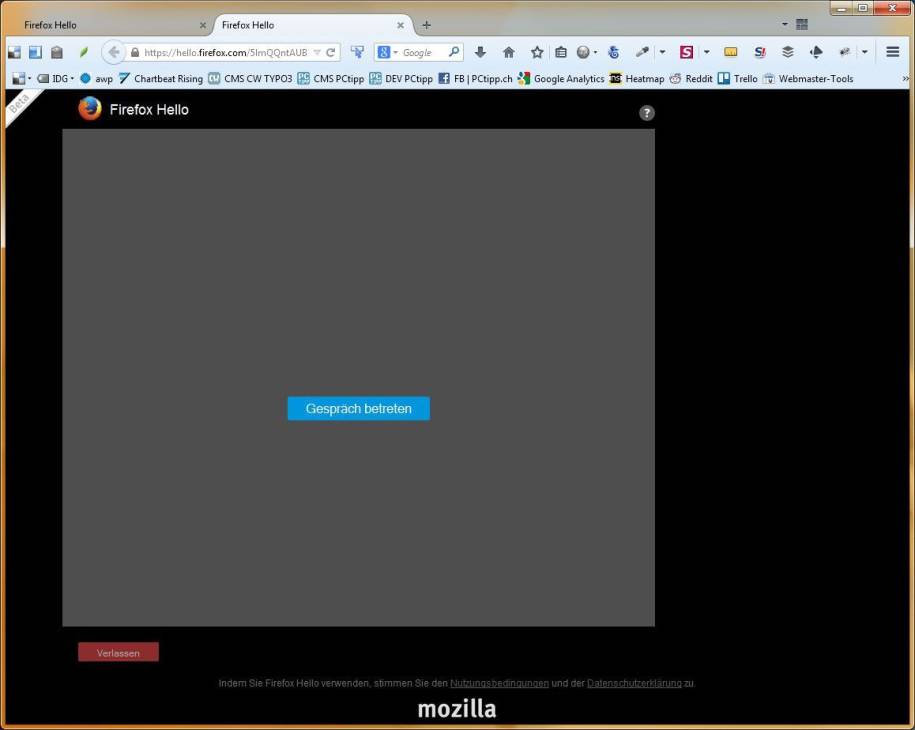This screenshot has width=915, height=730.
Task: Click the stacked layers extension icon
Action: pos(788,53)
